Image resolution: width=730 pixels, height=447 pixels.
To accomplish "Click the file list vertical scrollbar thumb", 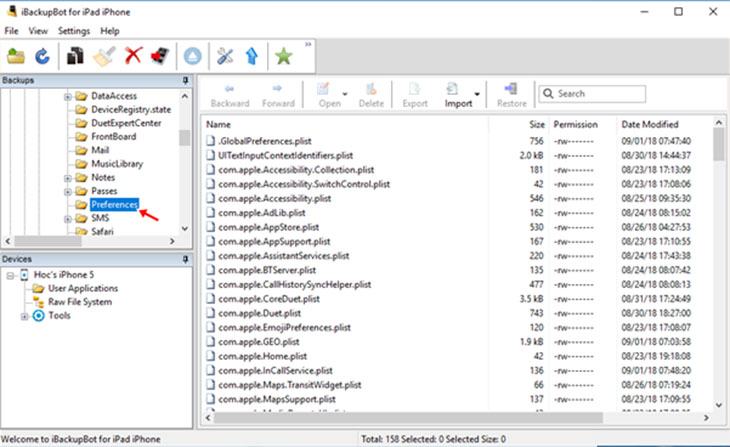I will (718, 144).
